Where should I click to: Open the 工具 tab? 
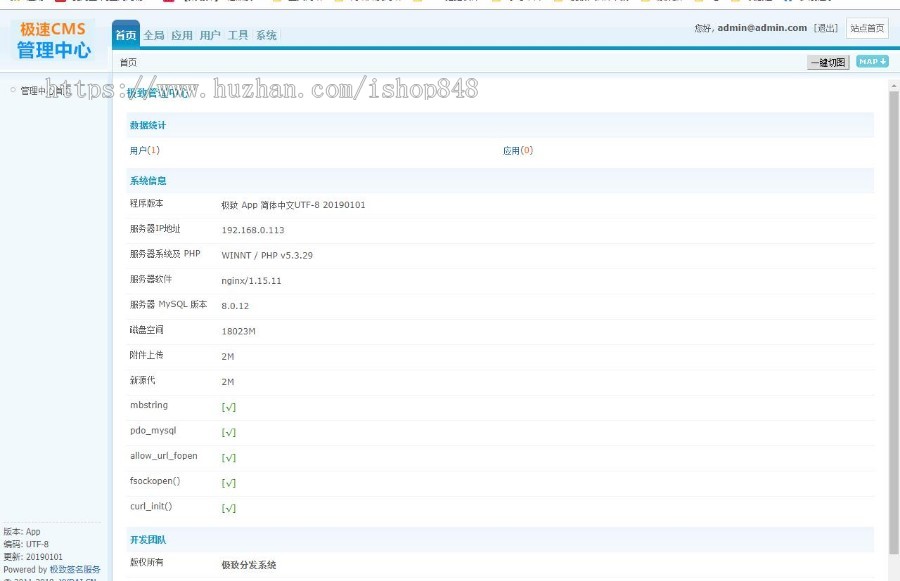(237, 33)
